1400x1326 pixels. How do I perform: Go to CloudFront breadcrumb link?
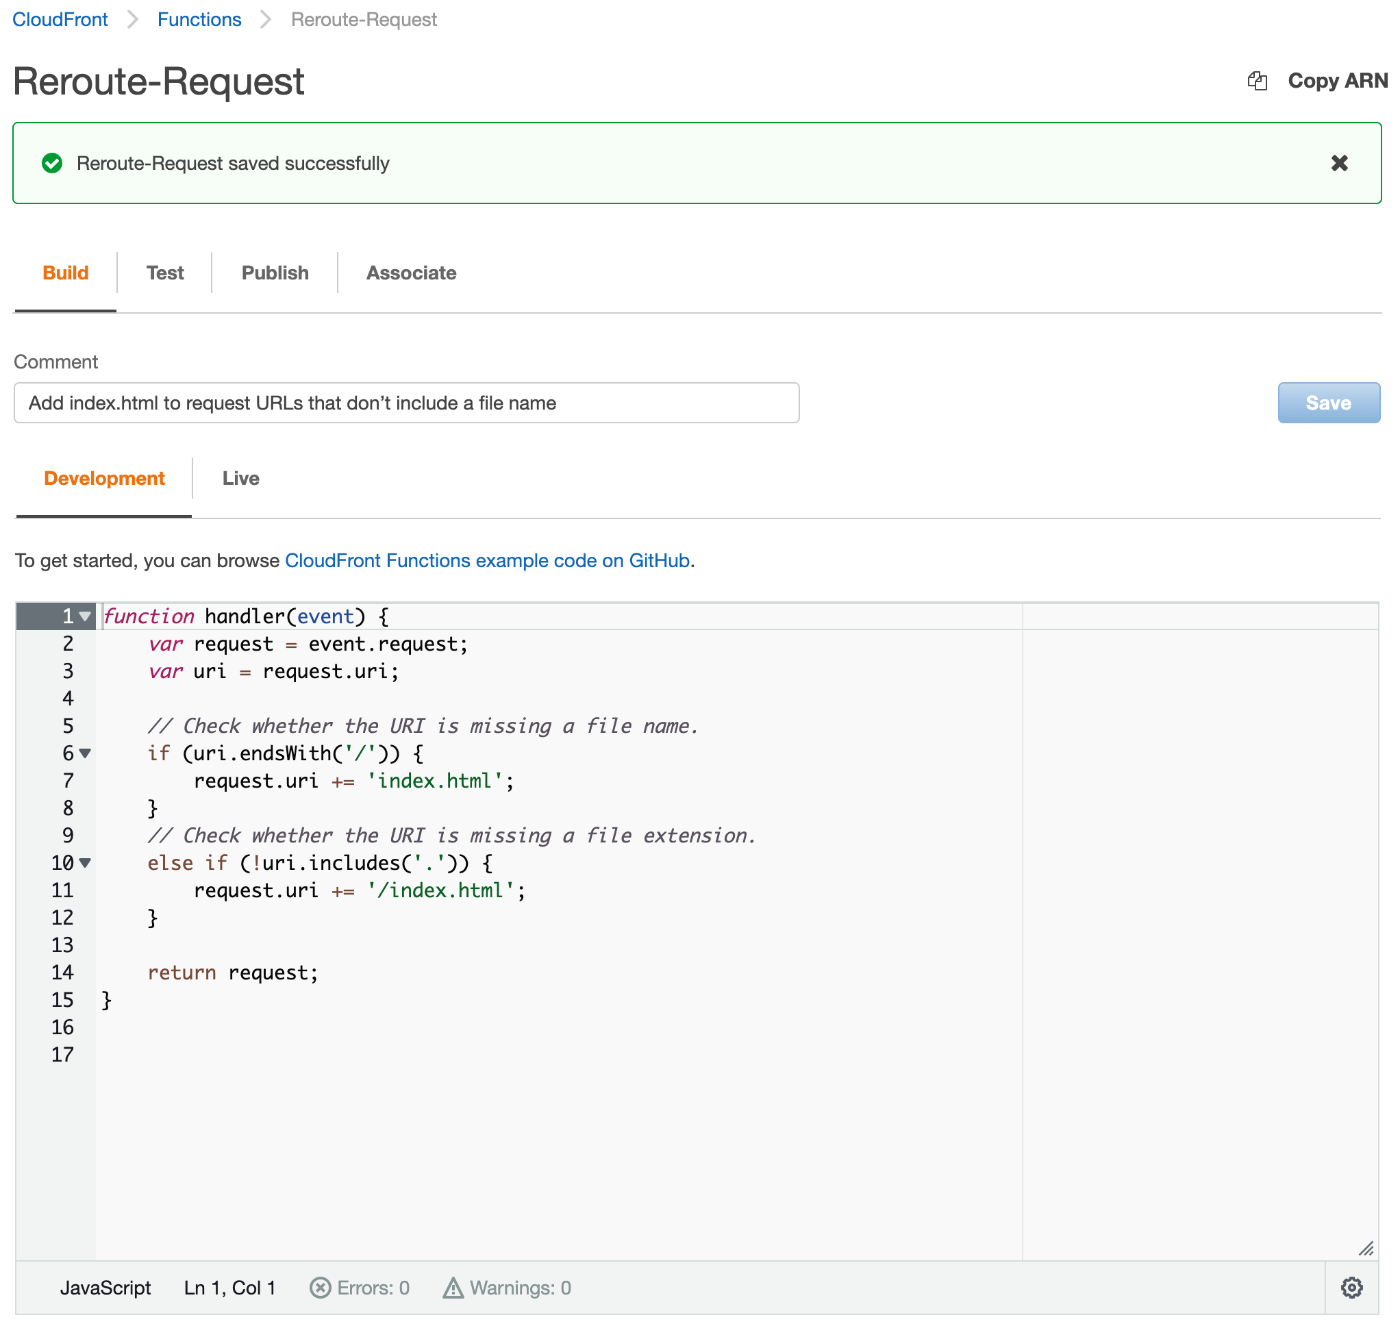[x=60, y=20]
